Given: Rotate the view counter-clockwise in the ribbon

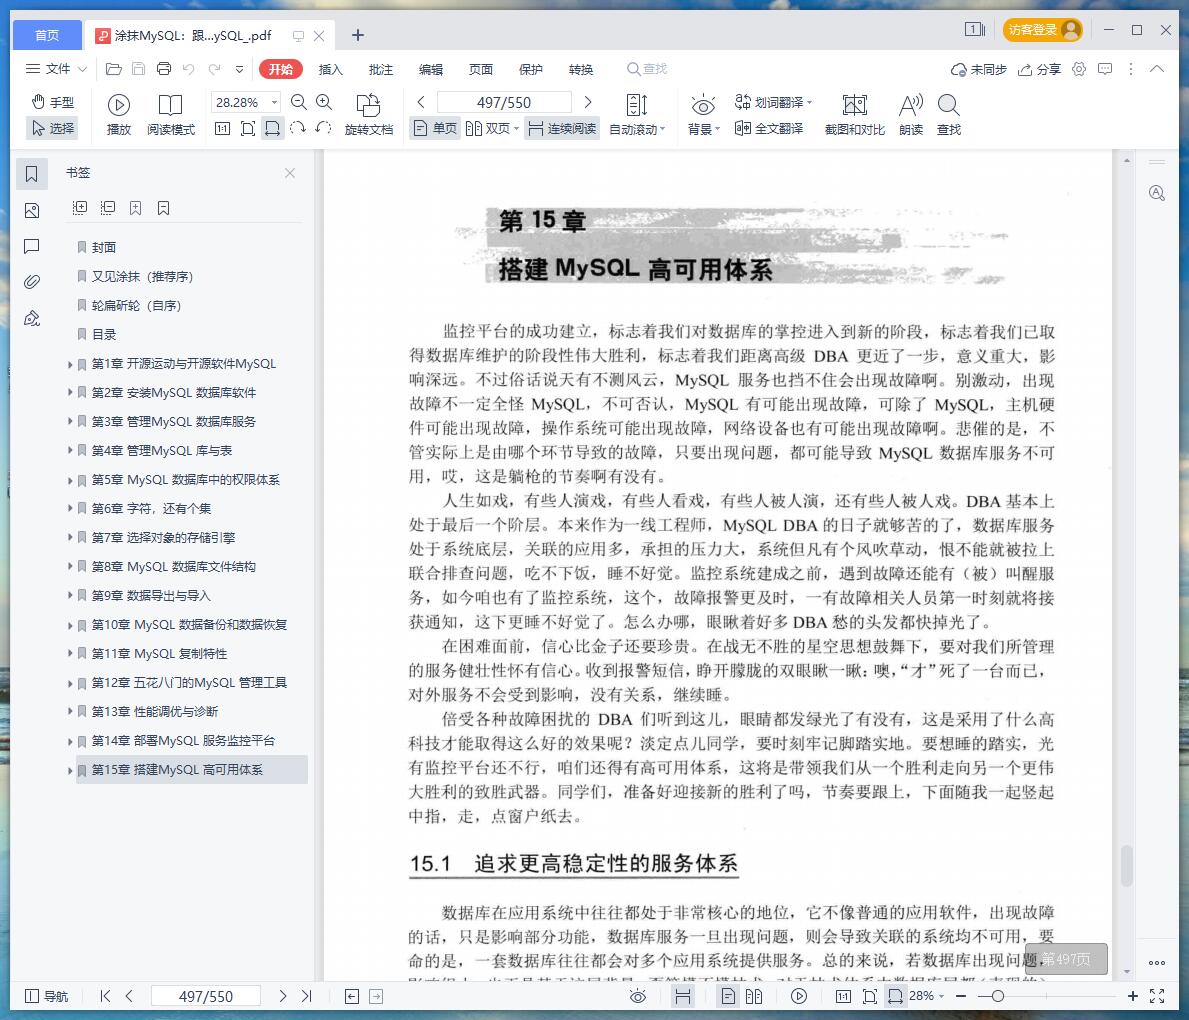Looking at the screenshot, I should click(x=324, y=128).
